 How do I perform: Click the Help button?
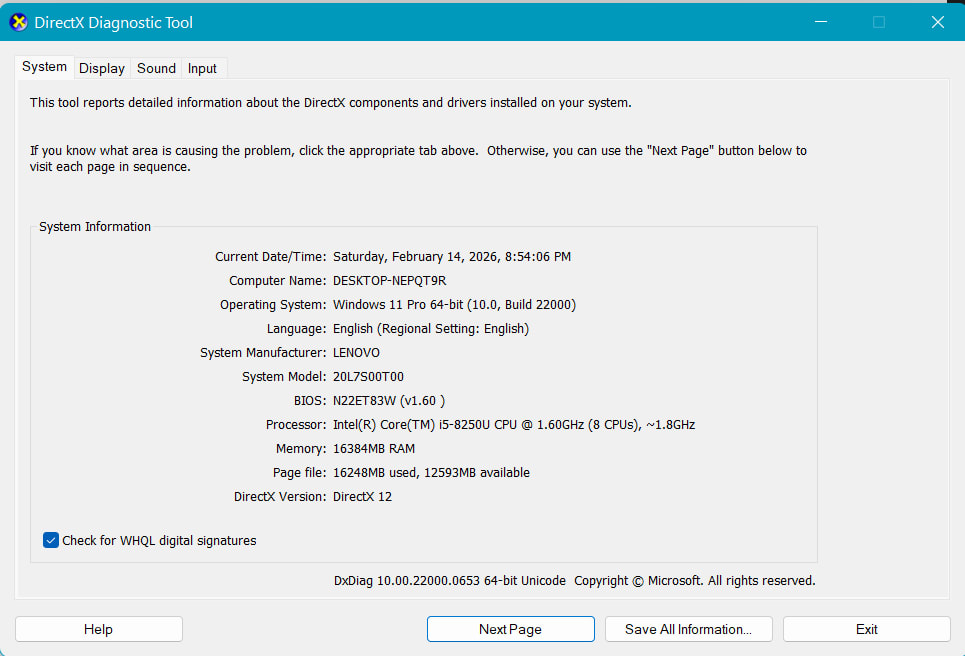pyautogui.click(x=98, y=629)
